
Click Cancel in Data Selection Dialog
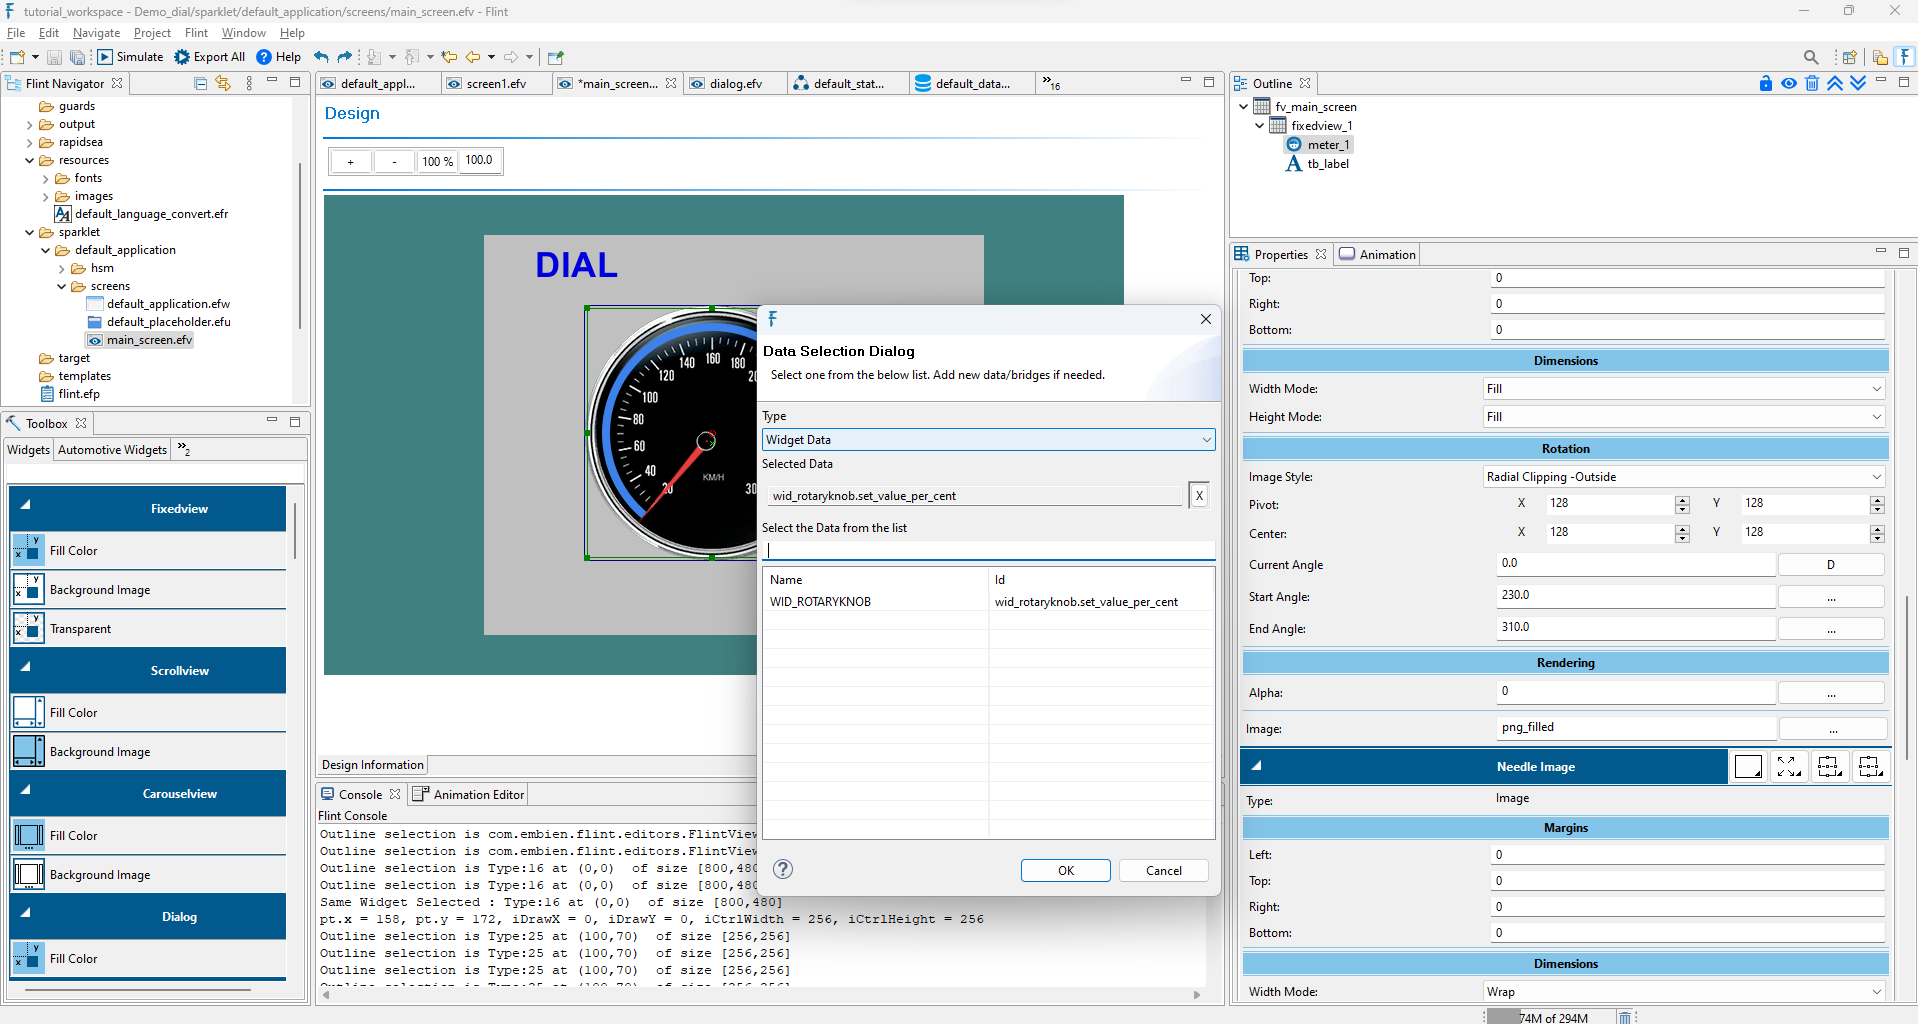[1164, 871]
